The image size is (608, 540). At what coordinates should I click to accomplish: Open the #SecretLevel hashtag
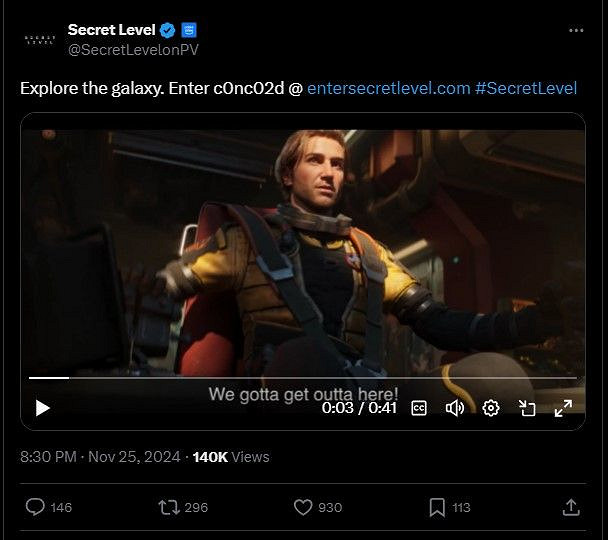coord(526,88)
